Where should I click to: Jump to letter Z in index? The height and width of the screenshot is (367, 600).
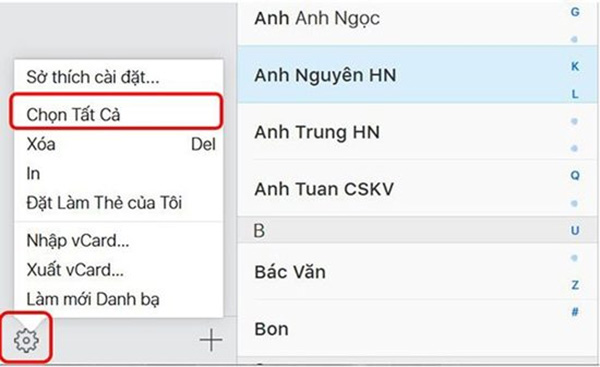click(575, 285)
